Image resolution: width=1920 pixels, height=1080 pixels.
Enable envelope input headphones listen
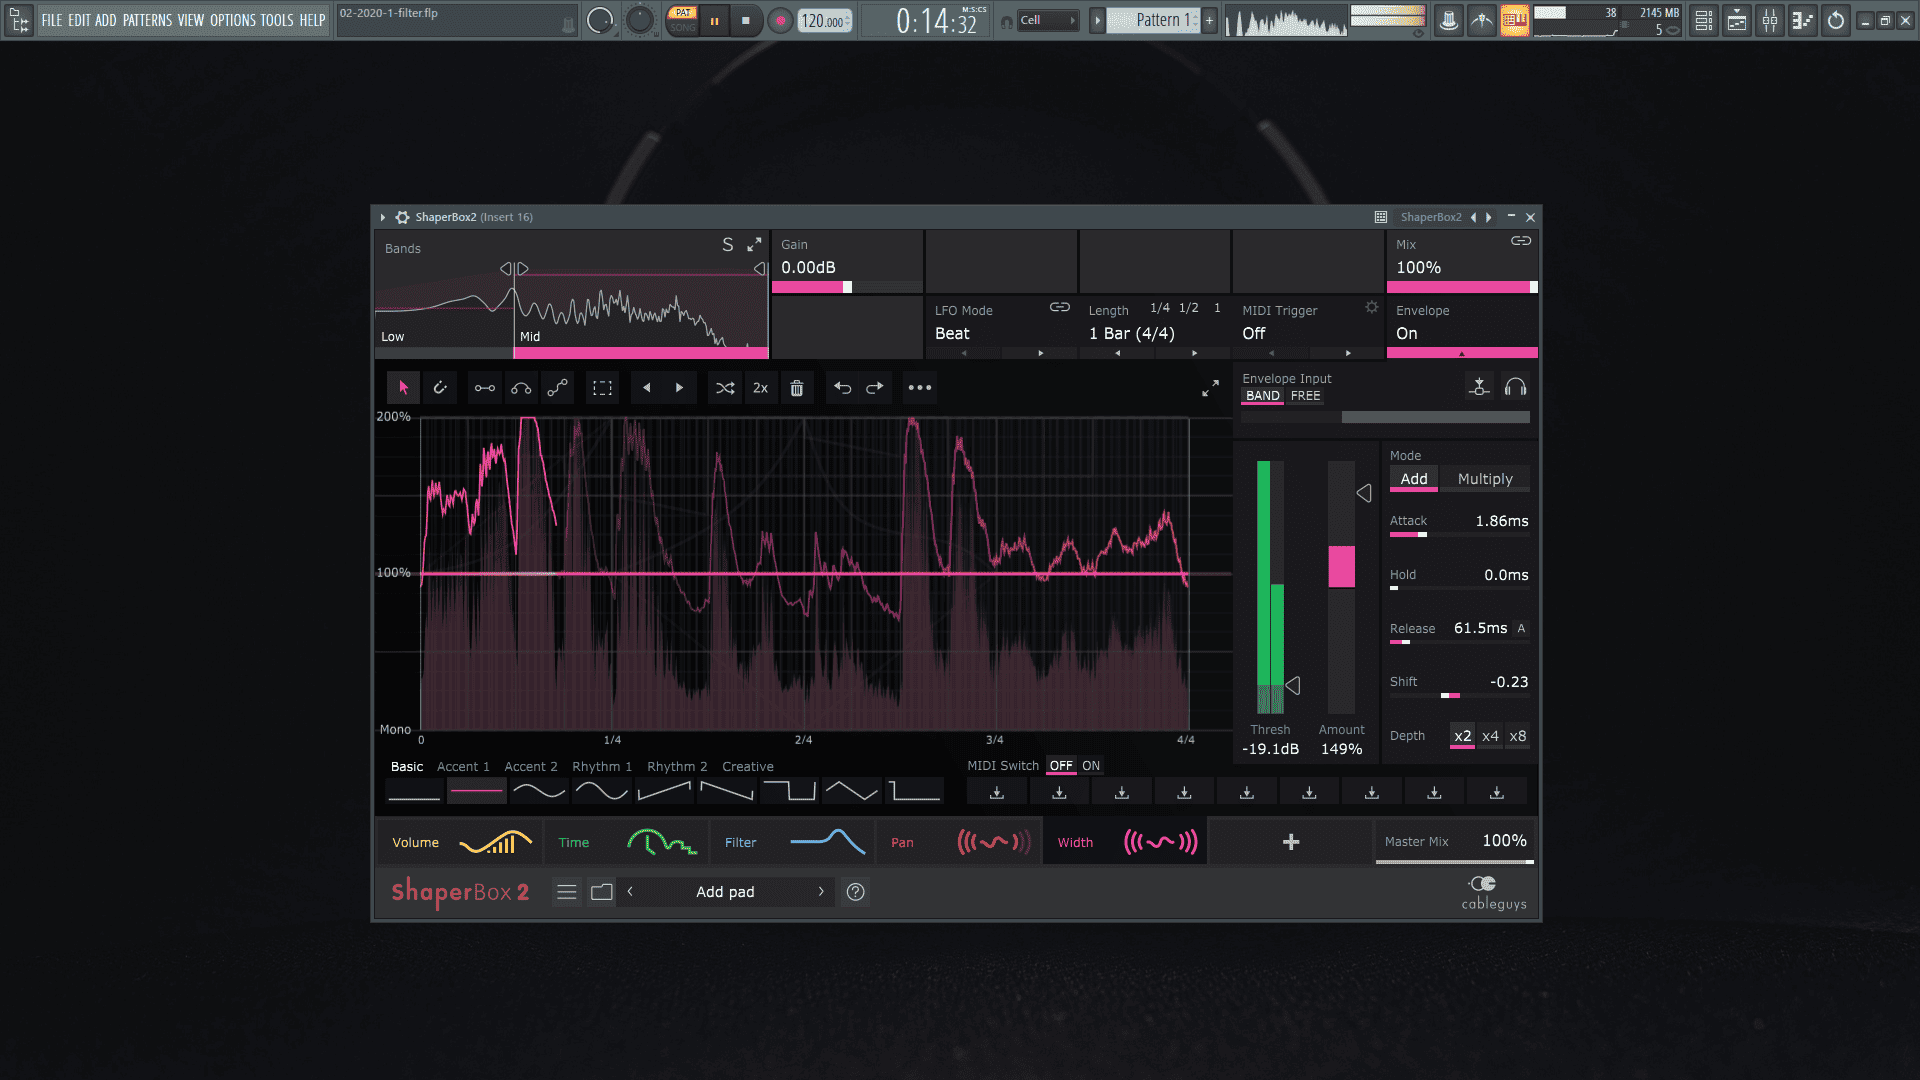(x=1515, y=387)
